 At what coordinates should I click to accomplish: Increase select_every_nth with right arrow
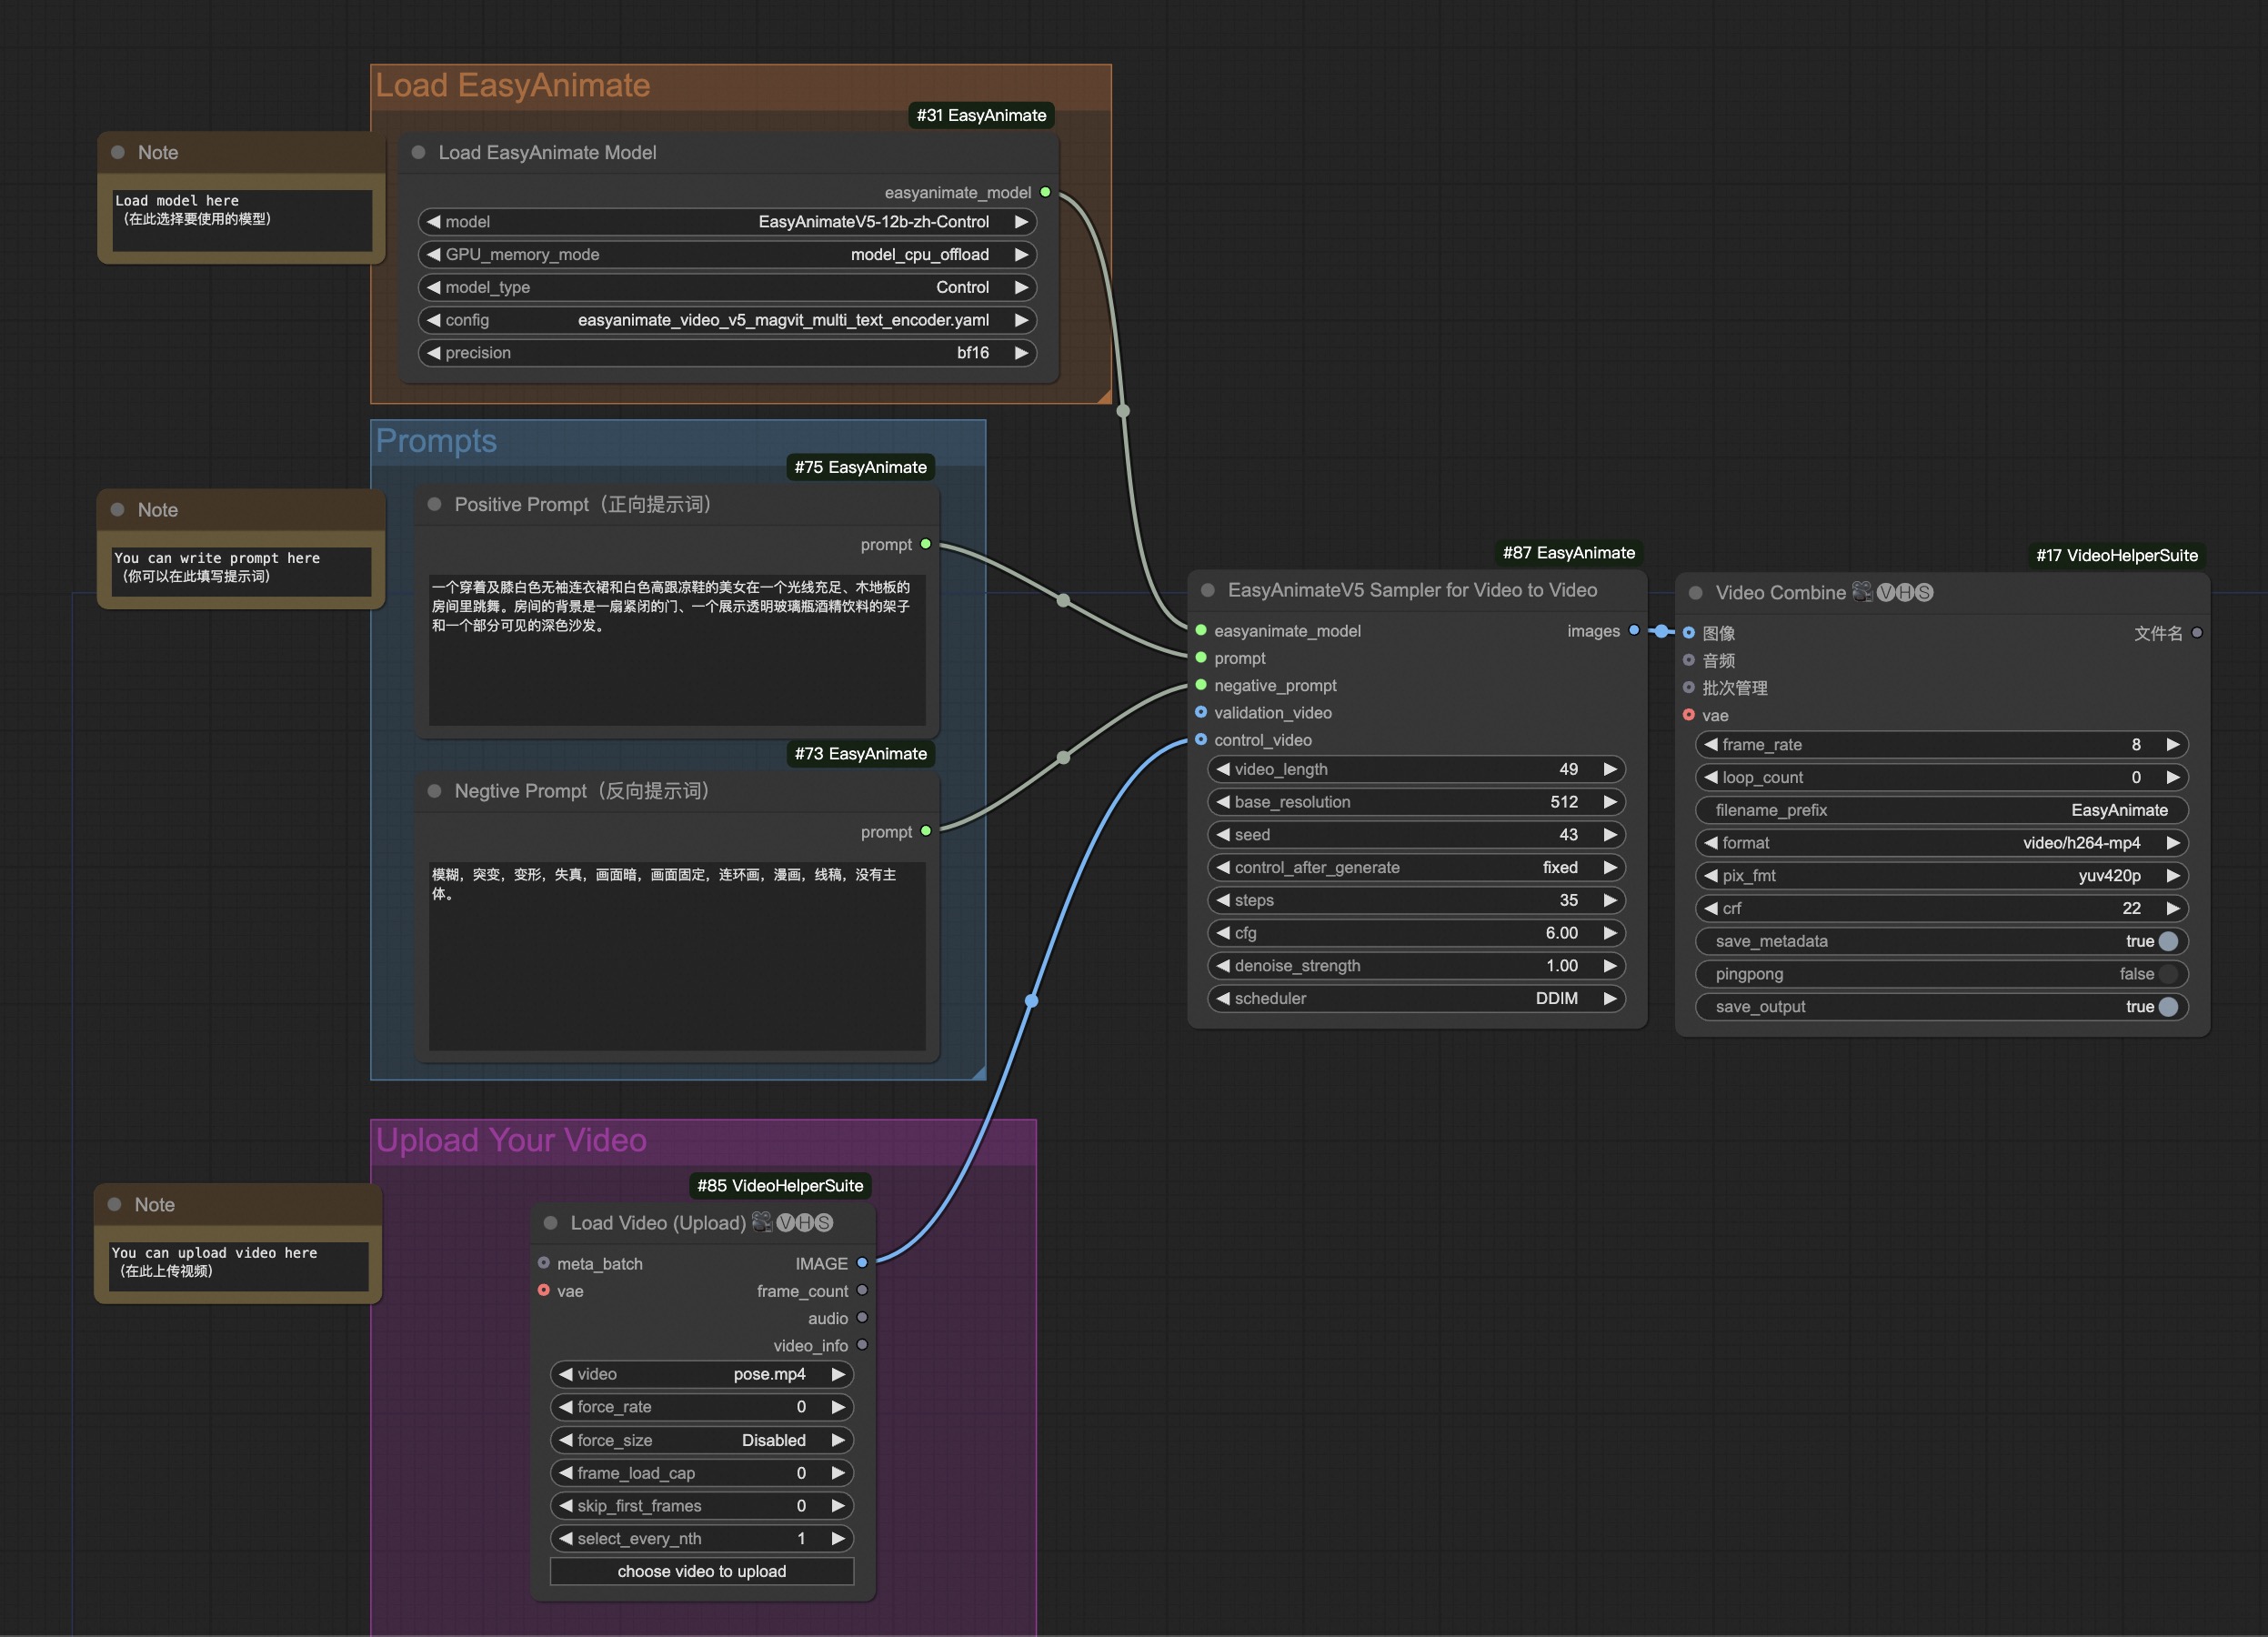(x=838, y=1538)
